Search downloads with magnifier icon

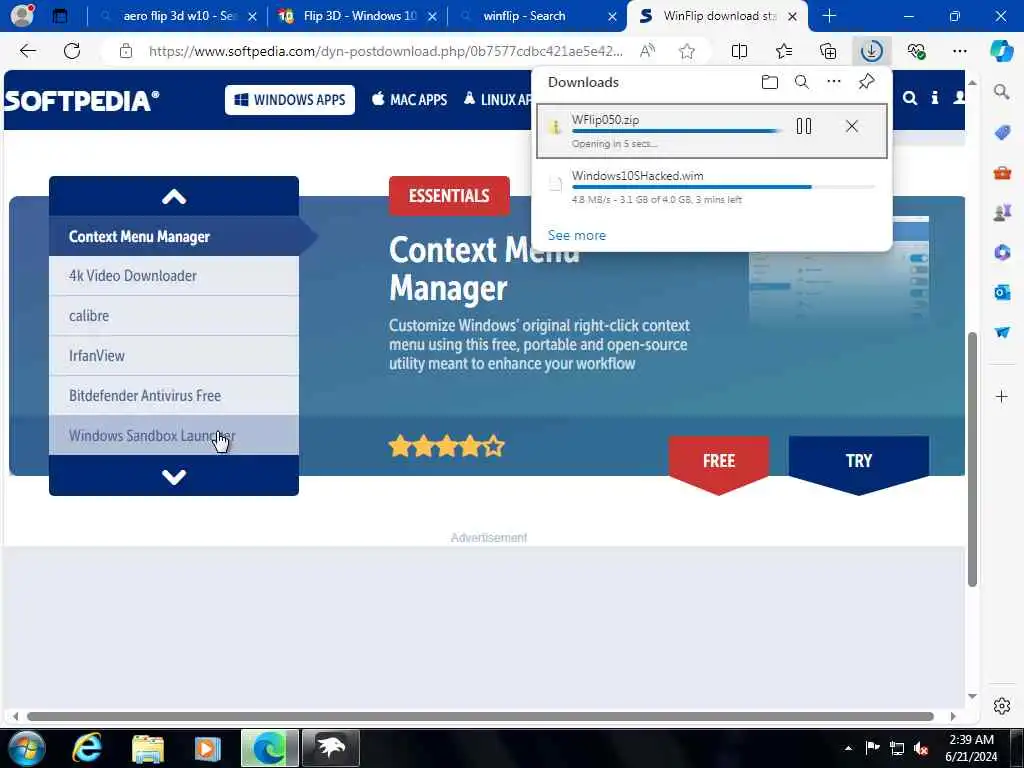click(802, 82)
